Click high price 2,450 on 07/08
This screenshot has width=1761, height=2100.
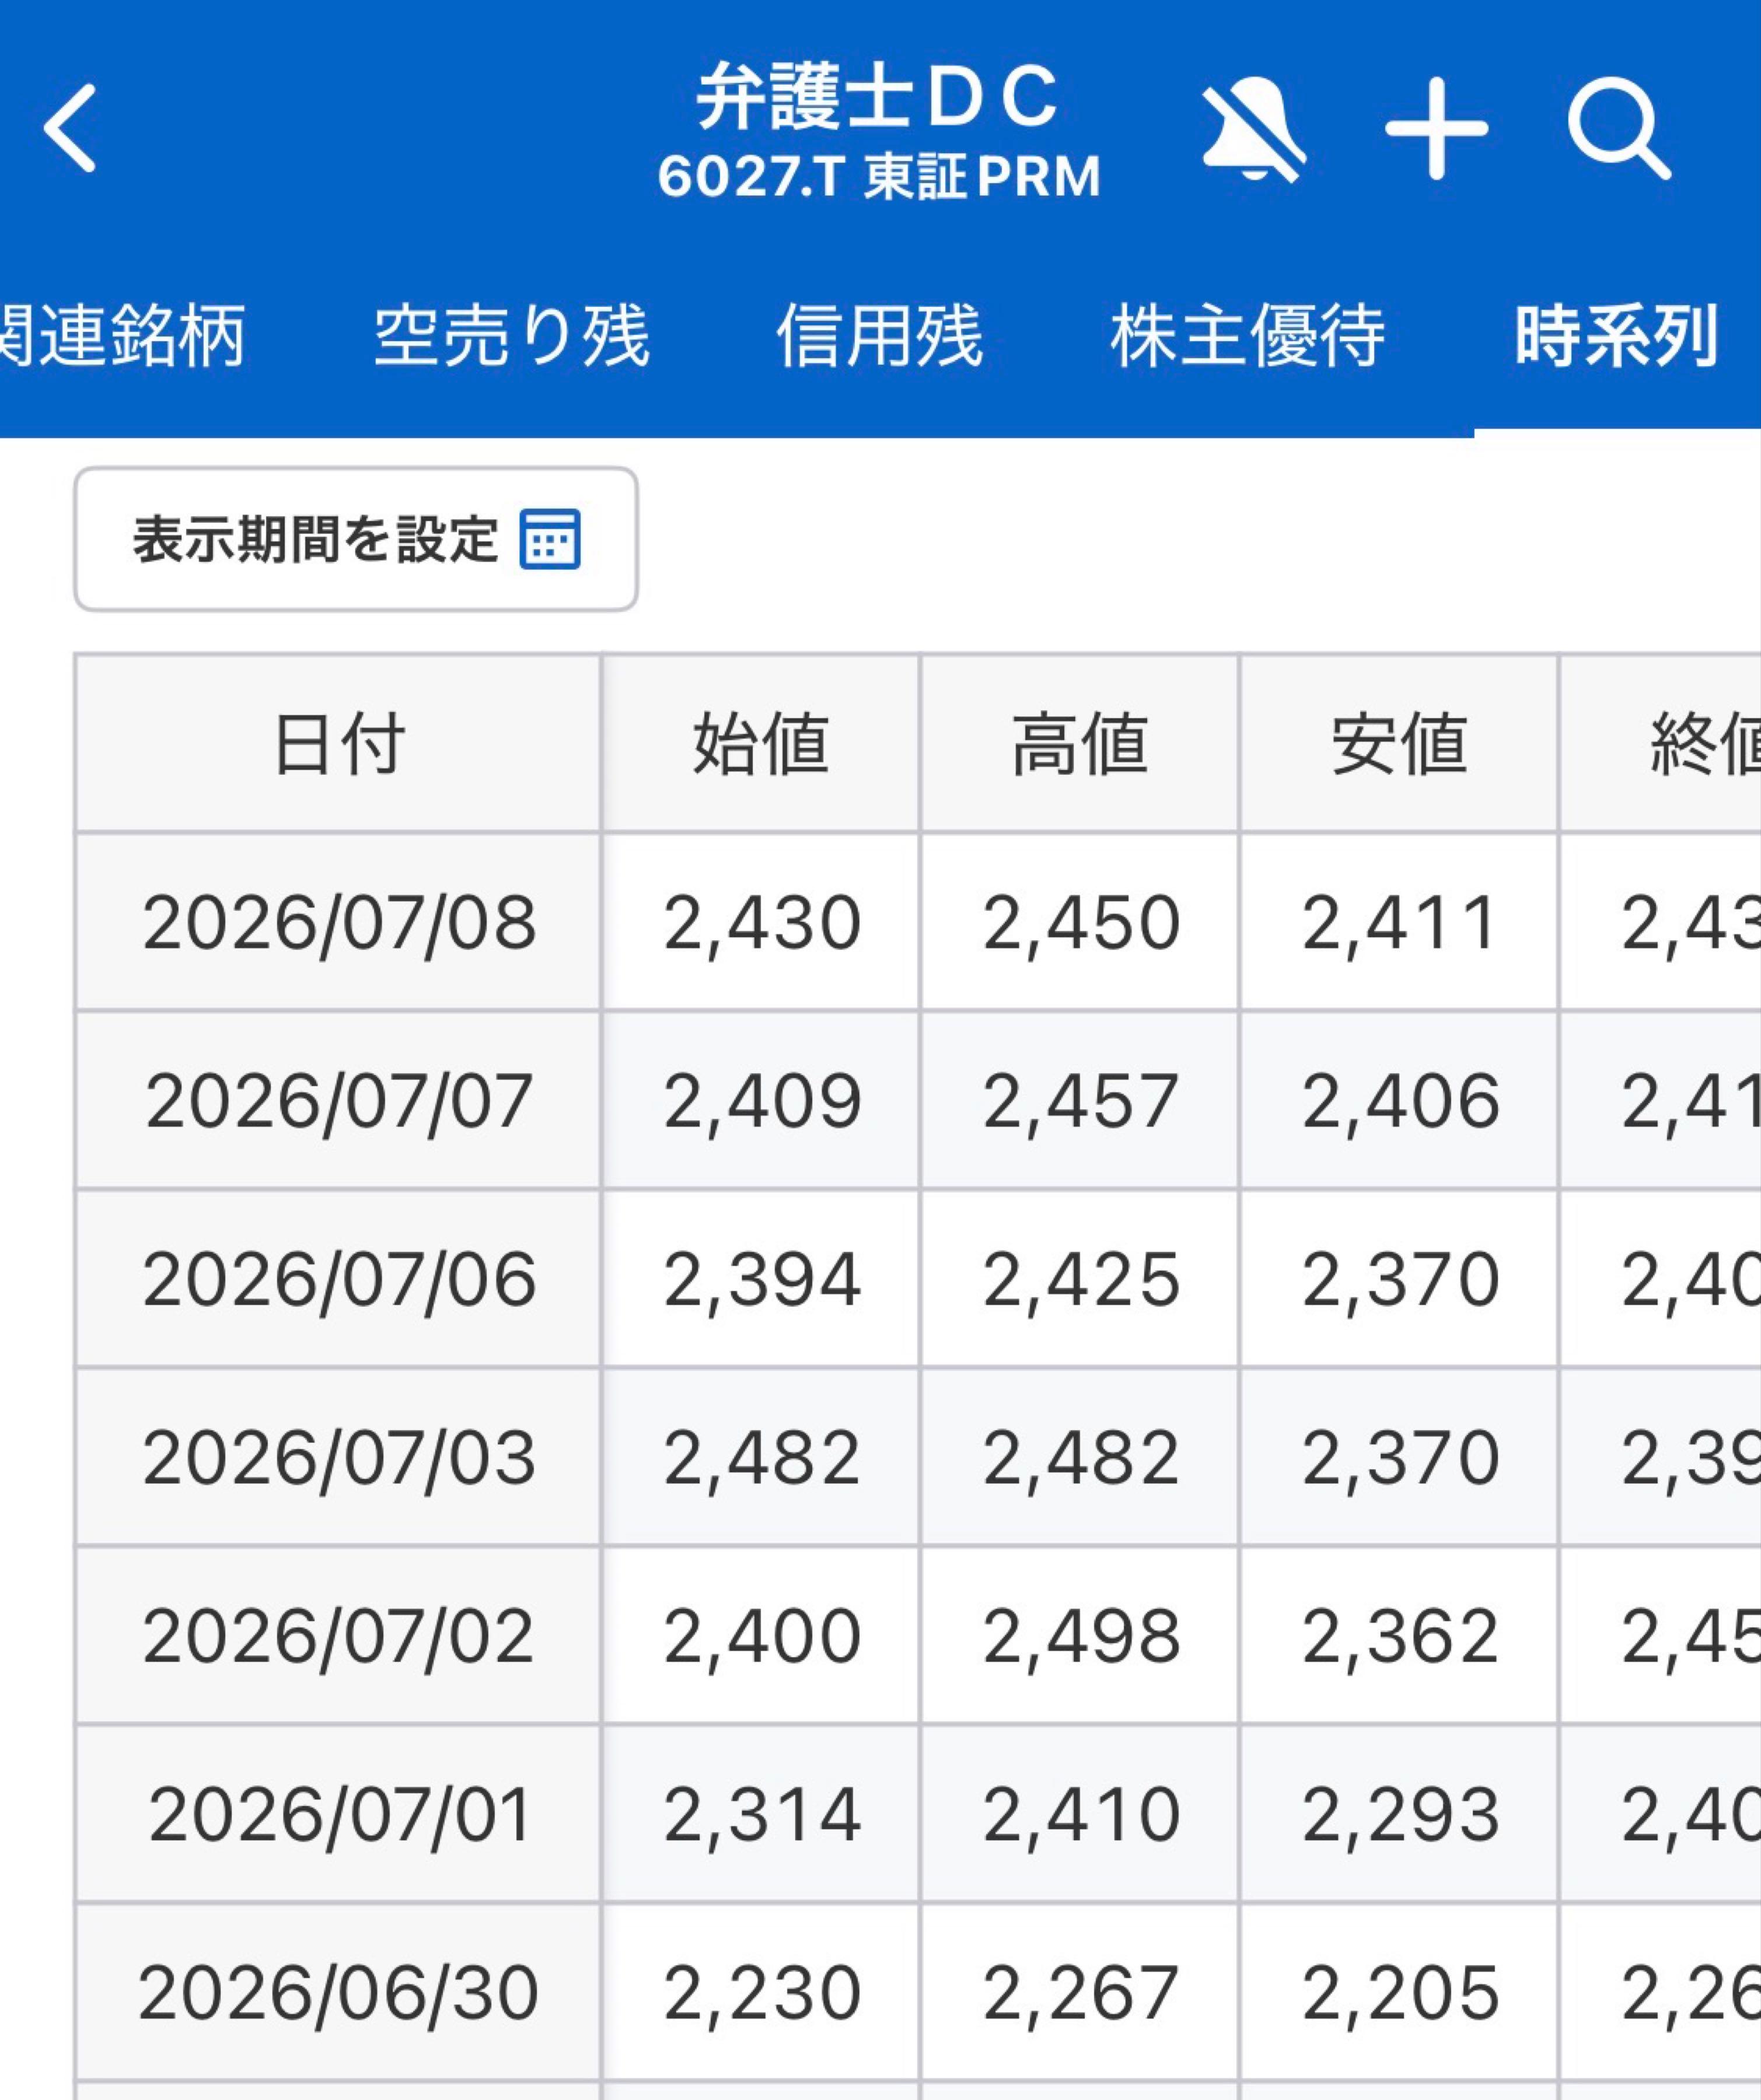click(1080, 922)
